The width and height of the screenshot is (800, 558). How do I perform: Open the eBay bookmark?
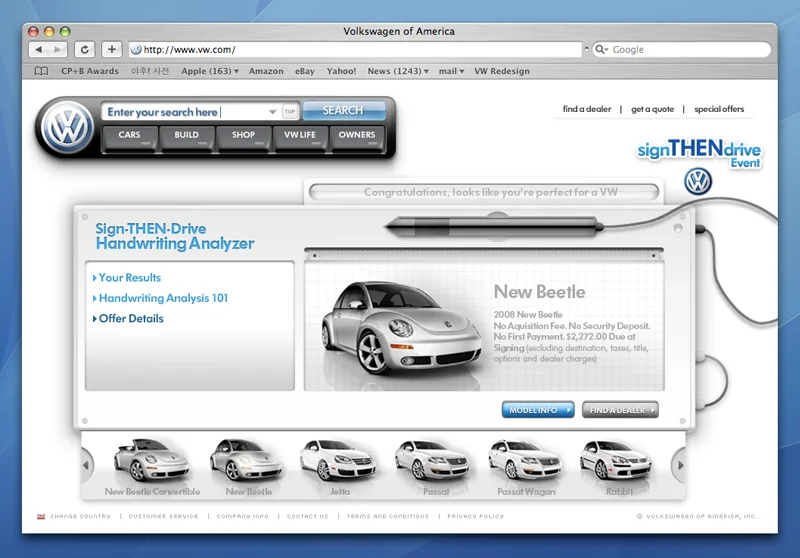tap(305, 71)
